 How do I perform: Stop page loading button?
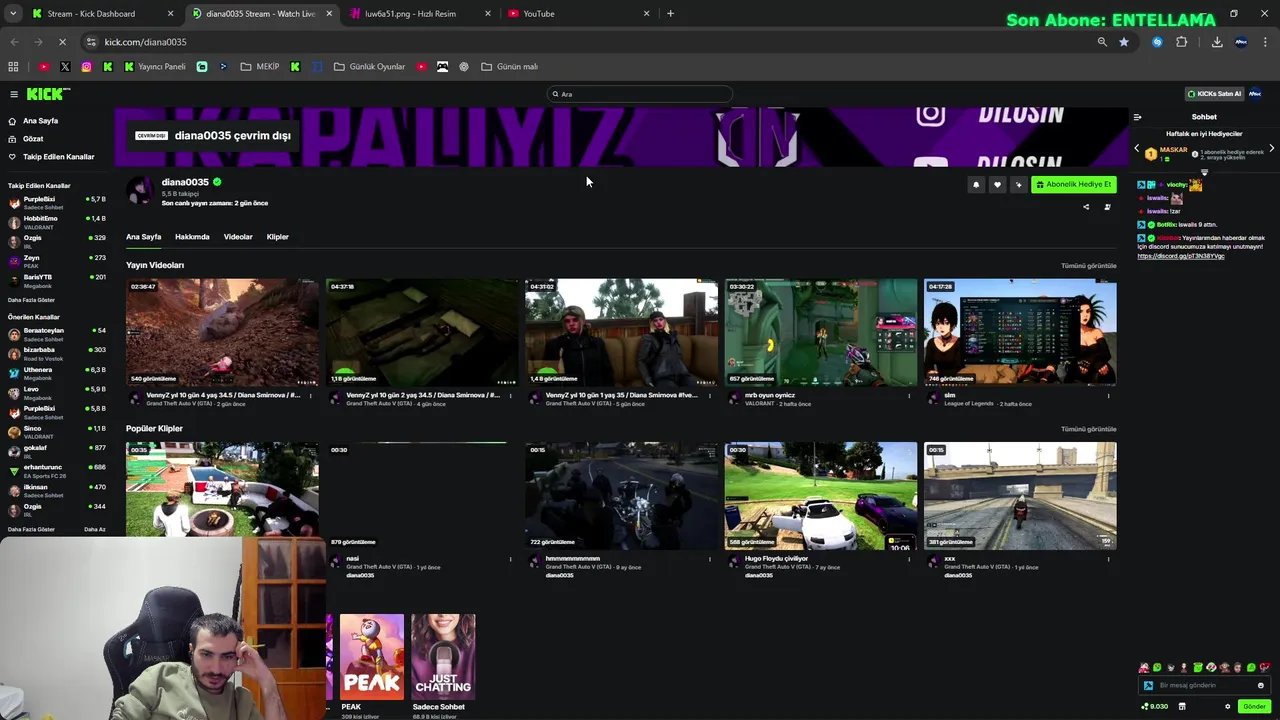pyautogui.click(x=62, y=42)
